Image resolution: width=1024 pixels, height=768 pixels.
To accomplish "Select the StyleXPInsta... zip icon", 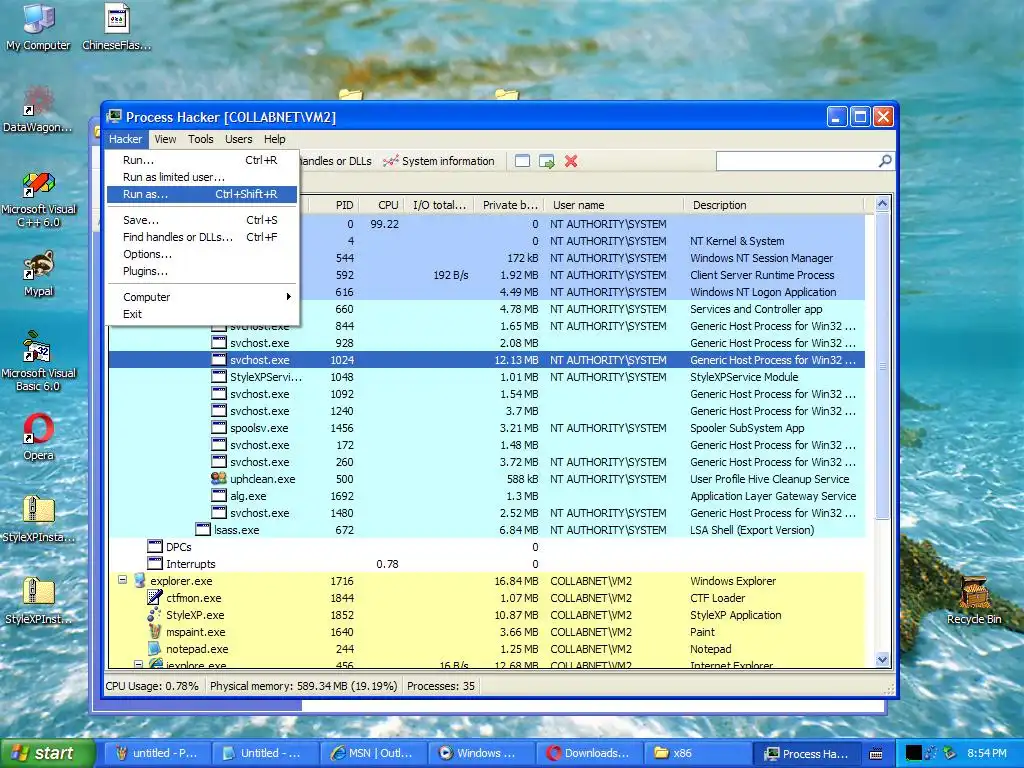I will (x=39, y=519).
